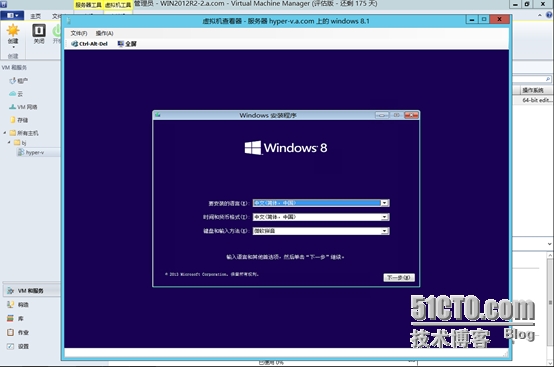Click the VM viewer title bar icon
This screenshot has height=367, width=554.
point(69,21)
